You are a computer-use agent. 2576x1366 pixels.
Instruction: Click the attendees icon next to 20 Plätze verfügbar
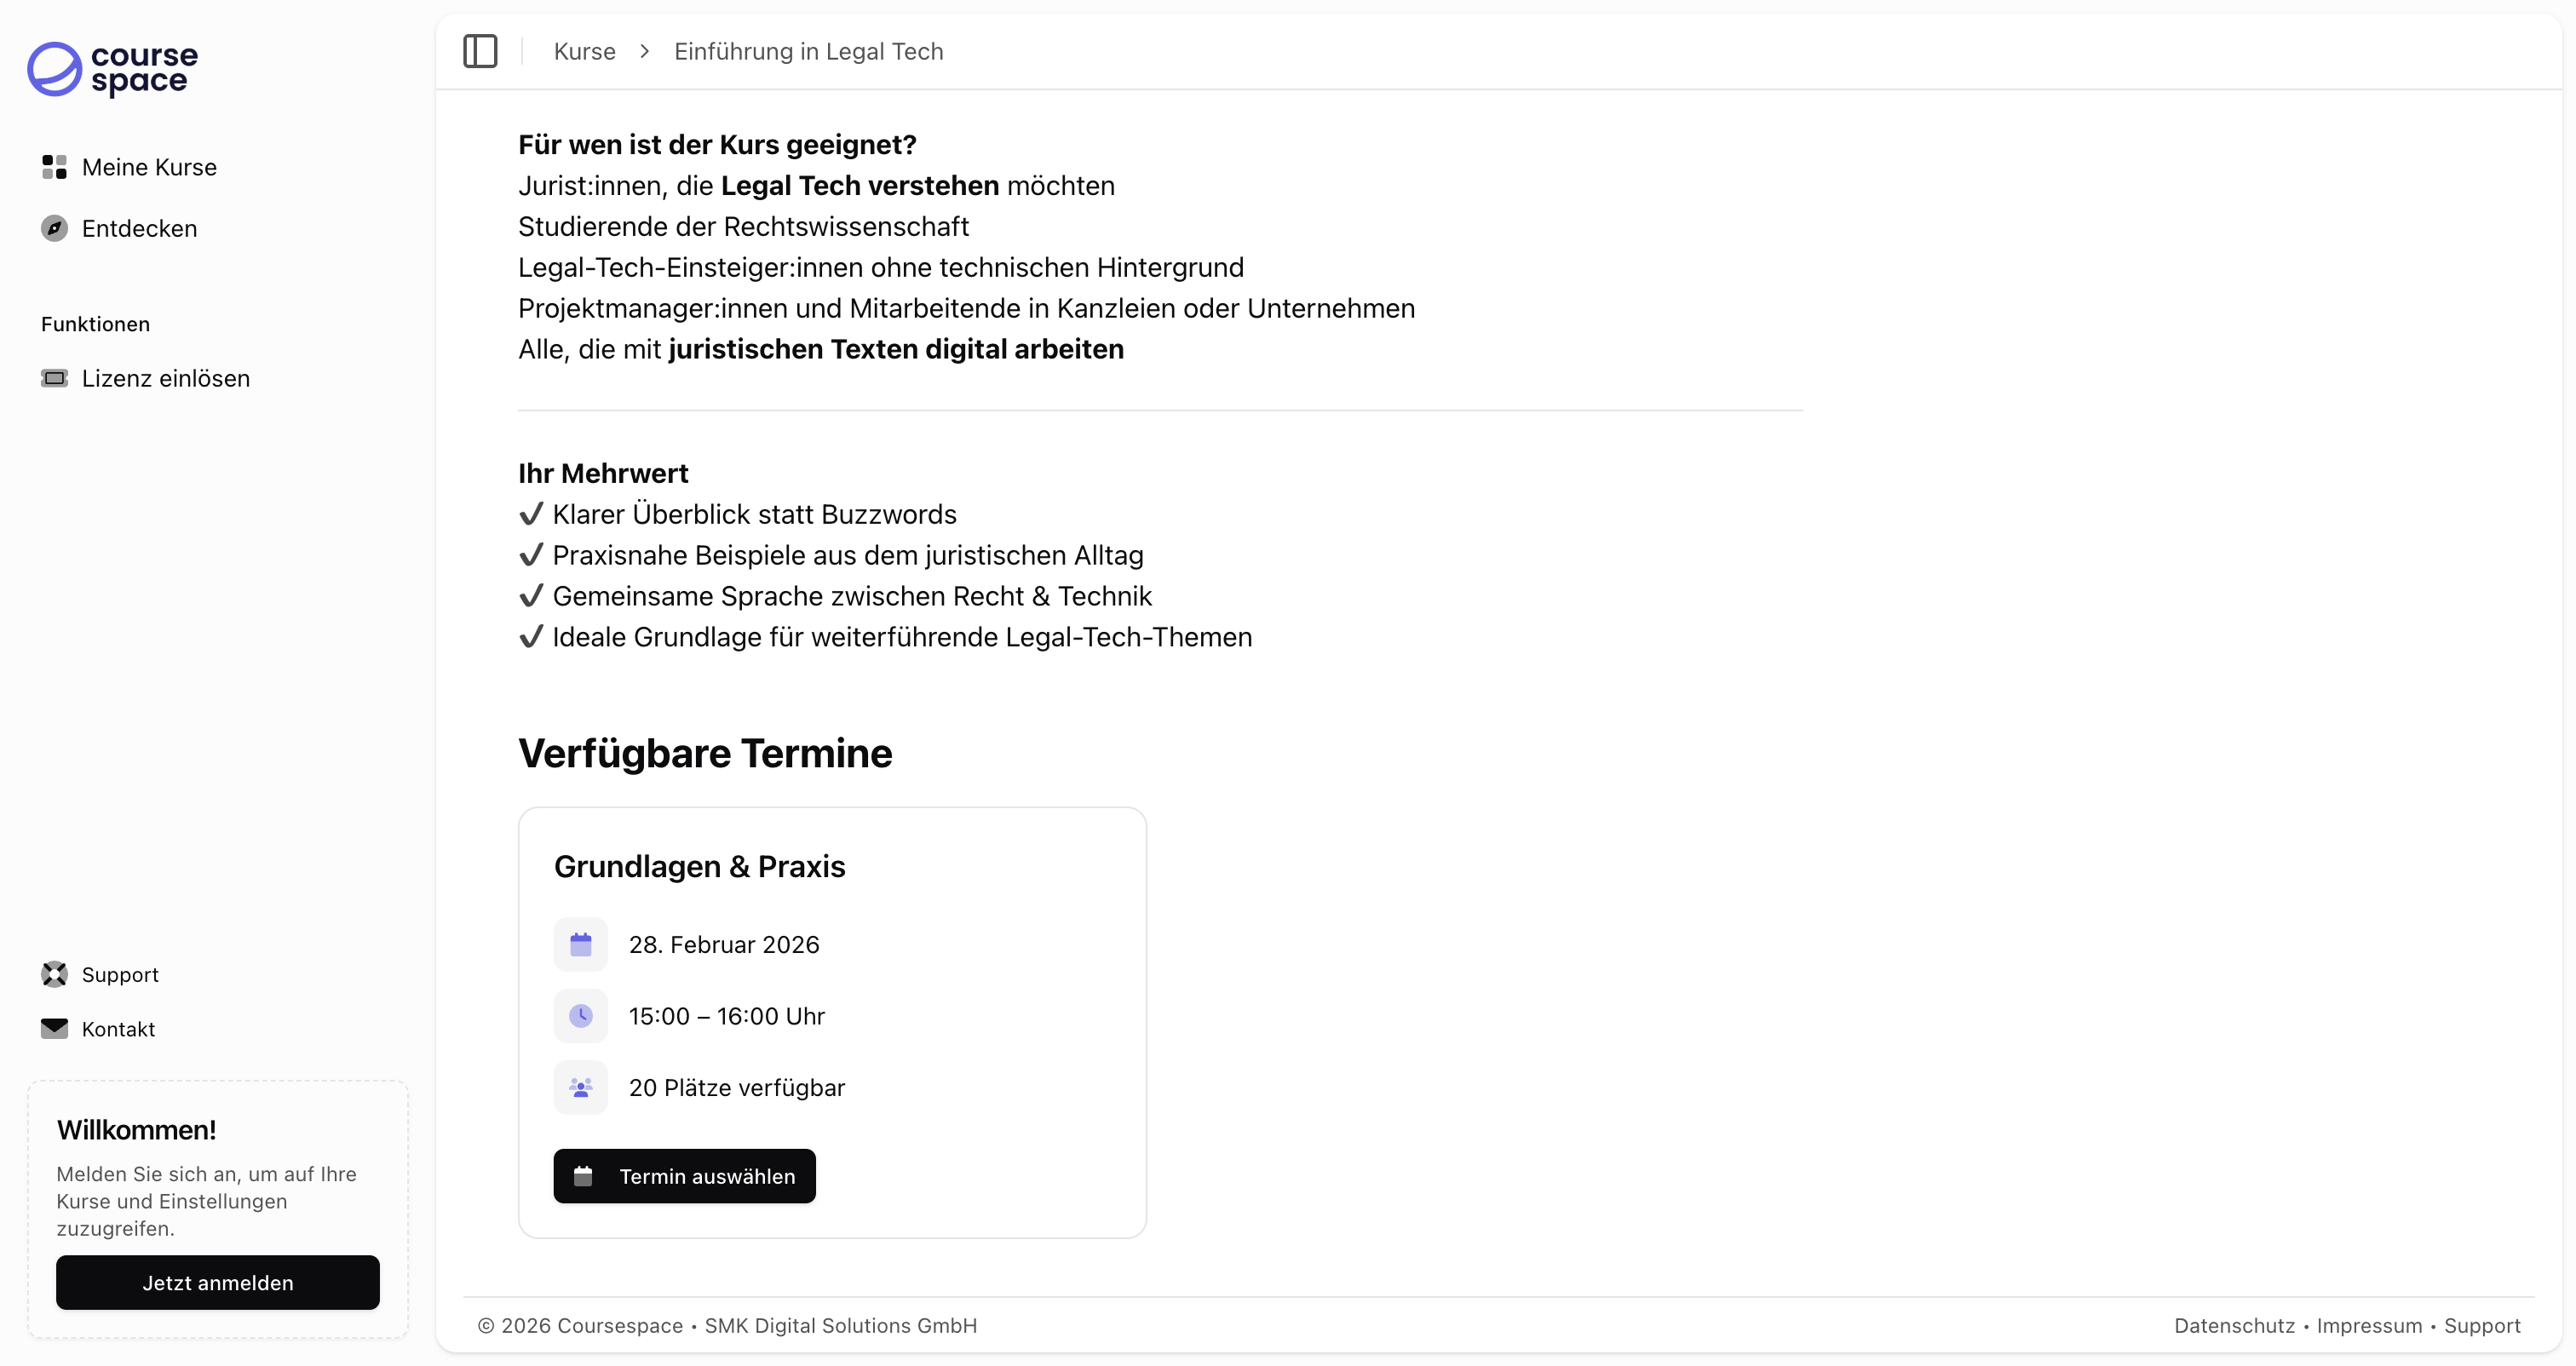(581, 1087)
